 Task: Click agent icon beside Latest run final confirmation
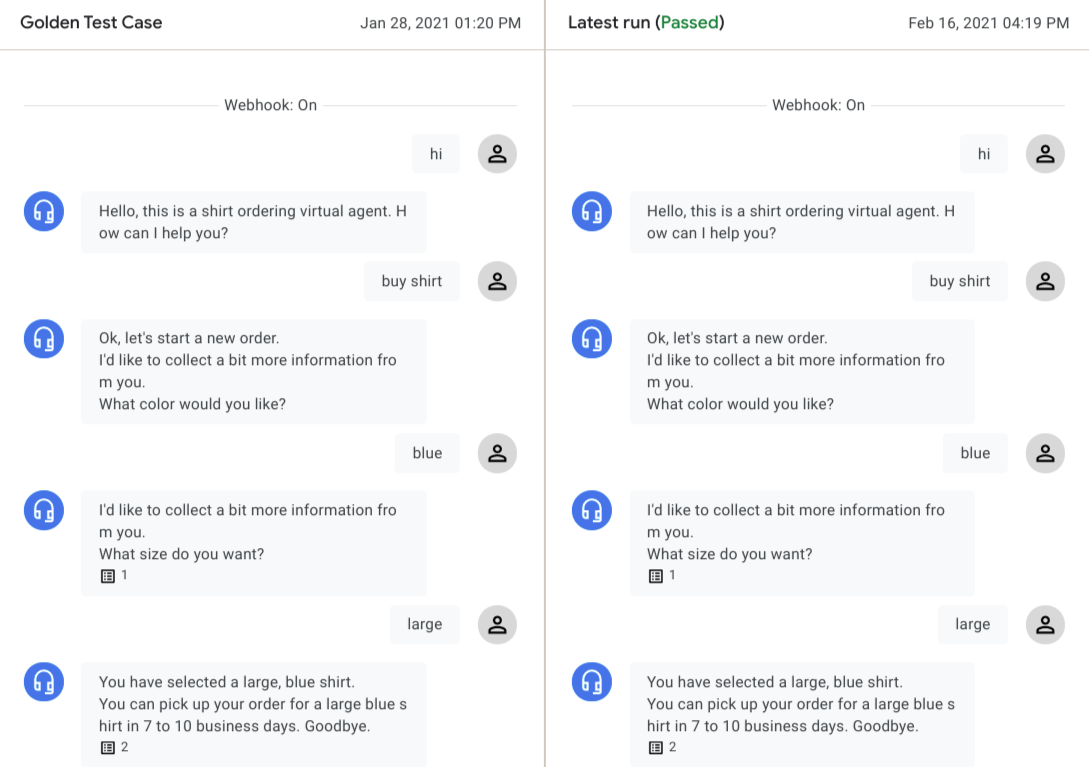(x=591, y=682)
